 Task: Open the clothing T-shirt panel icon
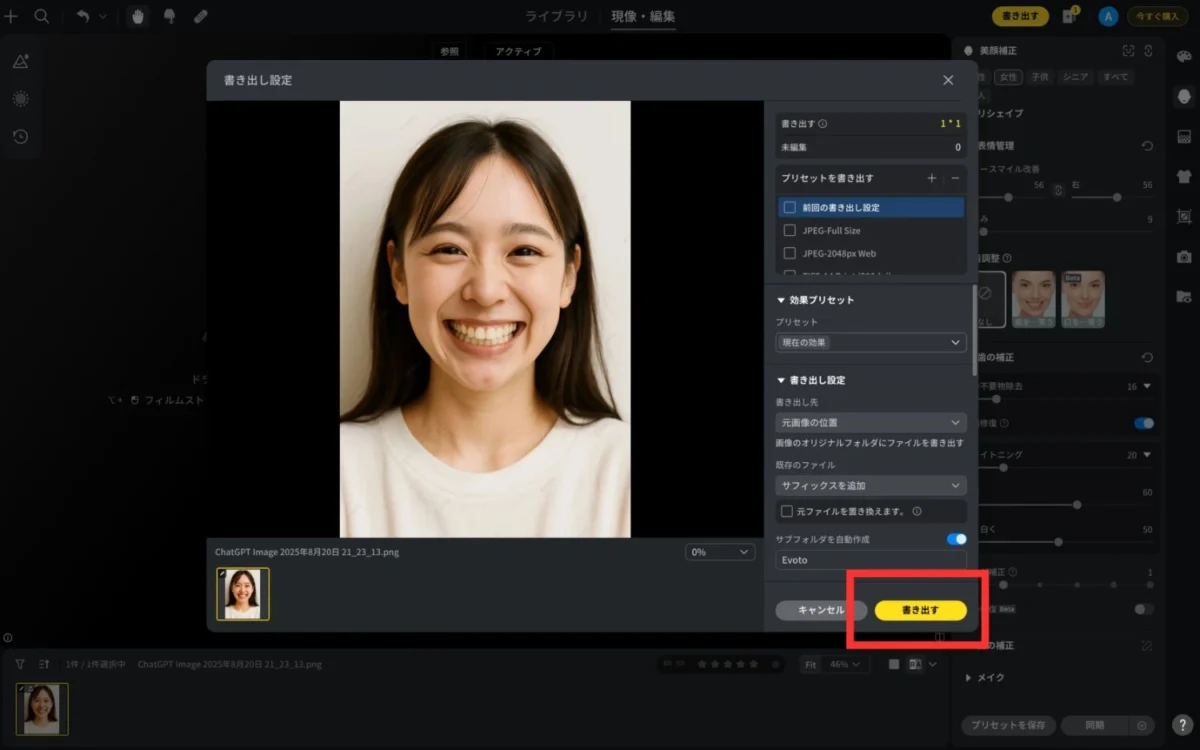[1184, 176]
